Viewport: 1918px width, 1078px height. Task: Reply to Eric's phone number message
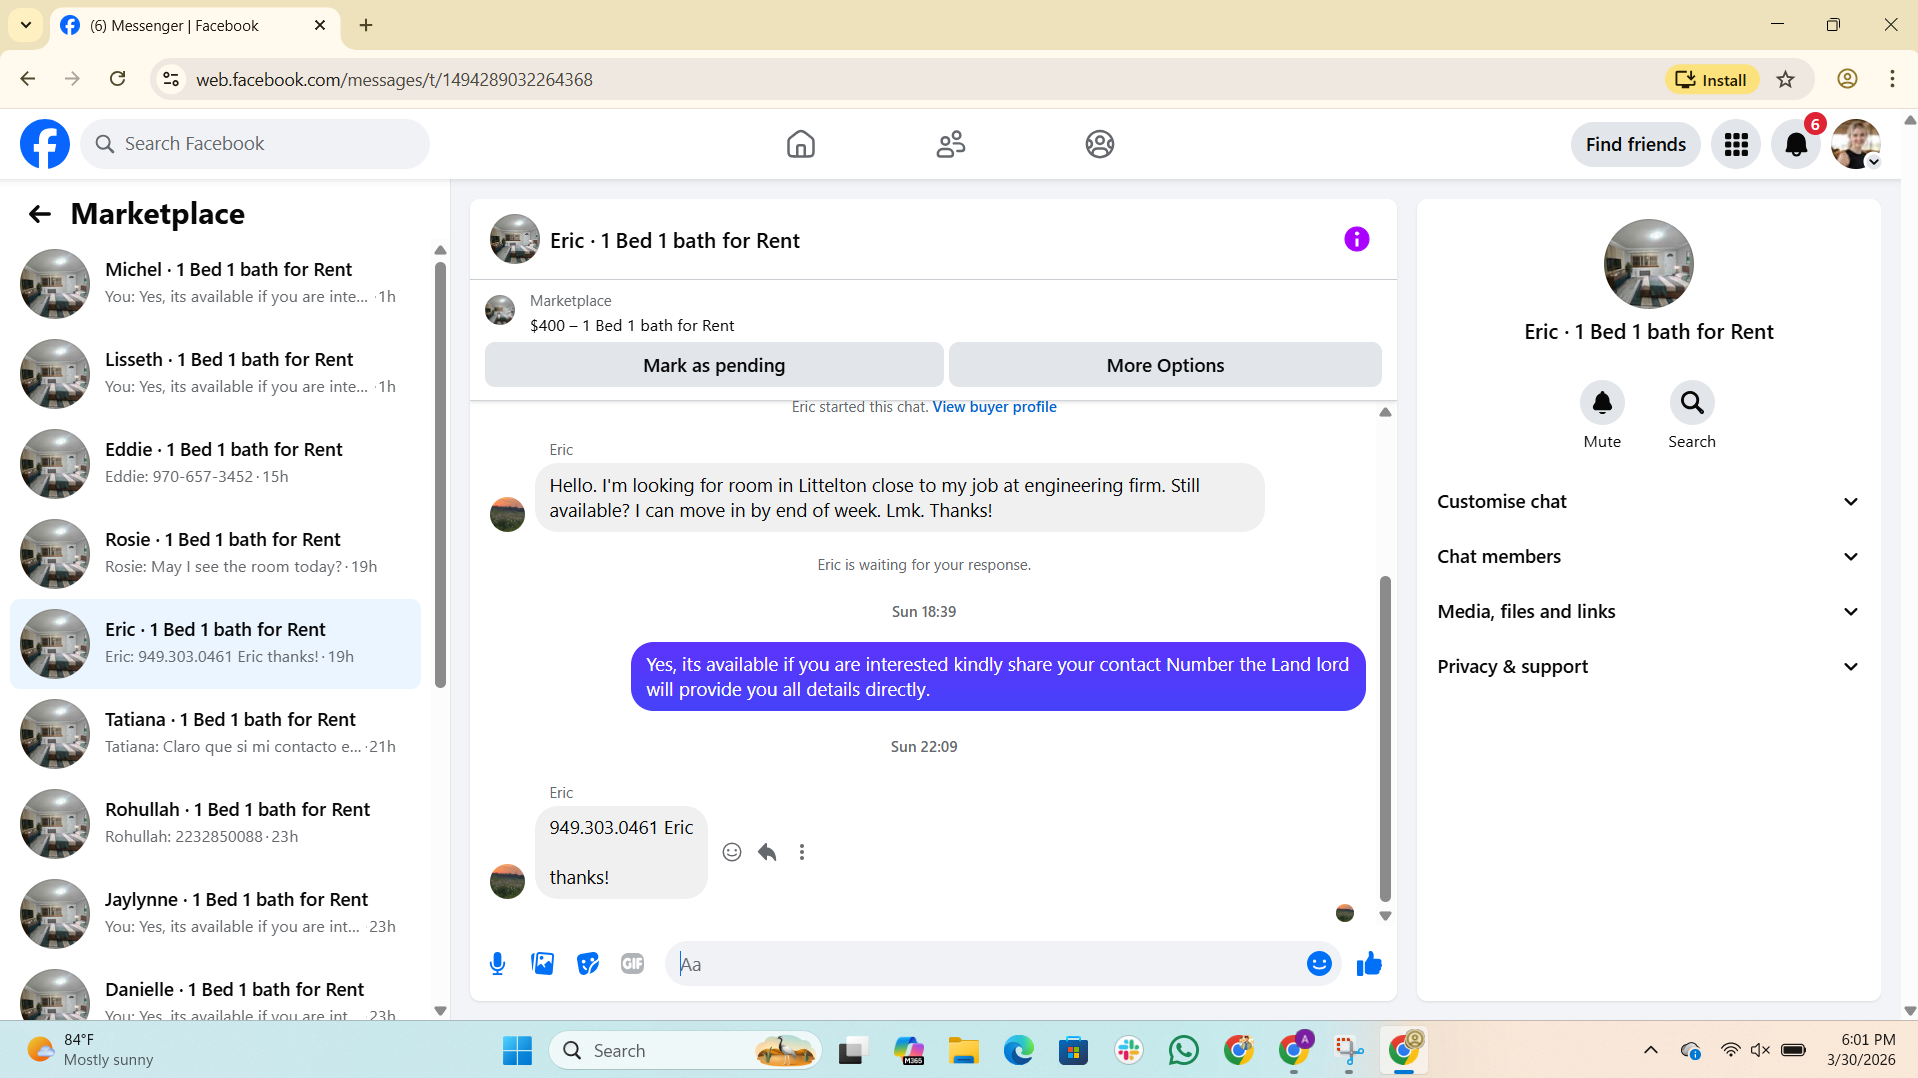tap(766, 852)
